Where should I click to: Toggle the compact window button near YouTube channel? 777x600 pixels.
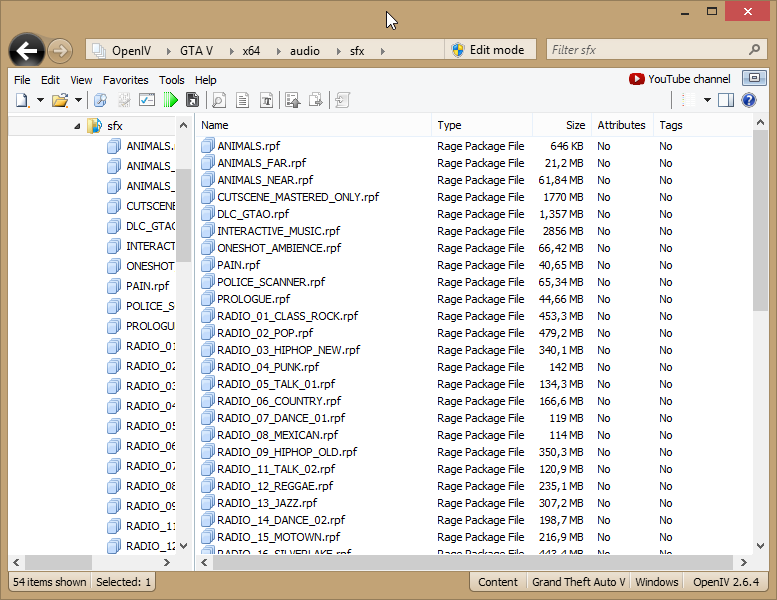coord(754,79)
